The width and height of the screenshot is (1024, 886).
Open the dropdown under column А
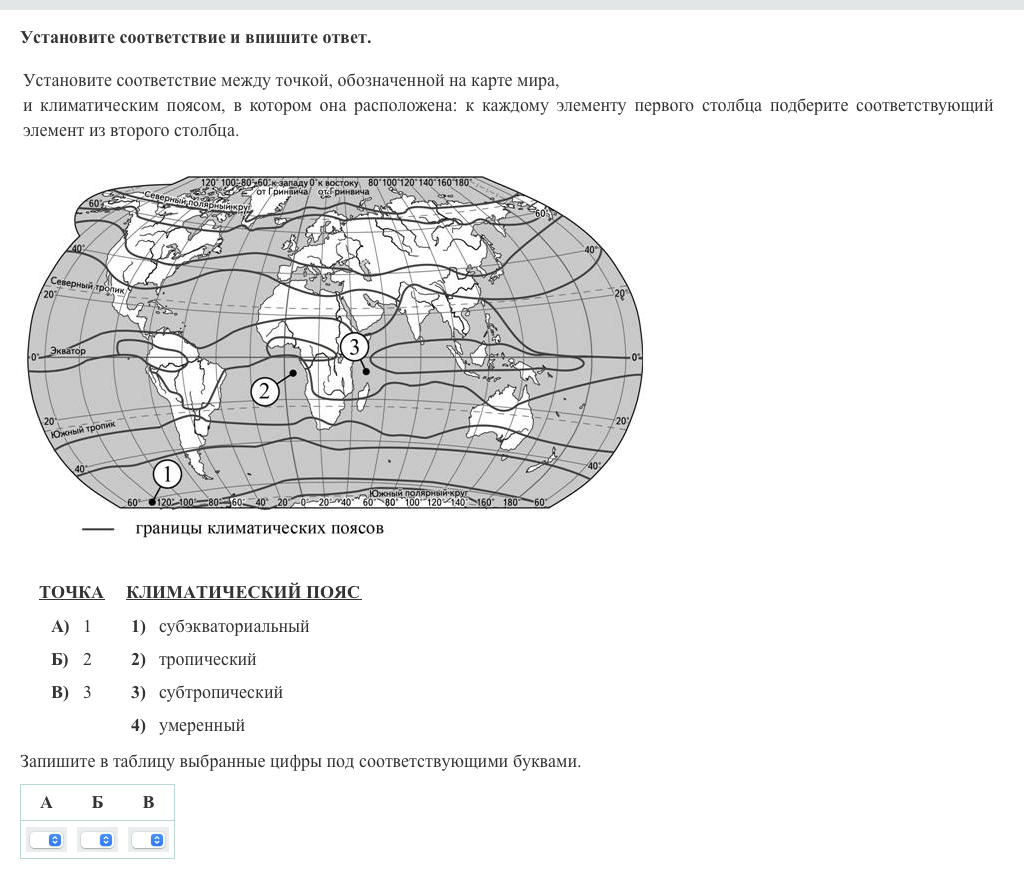pos(46,840)
